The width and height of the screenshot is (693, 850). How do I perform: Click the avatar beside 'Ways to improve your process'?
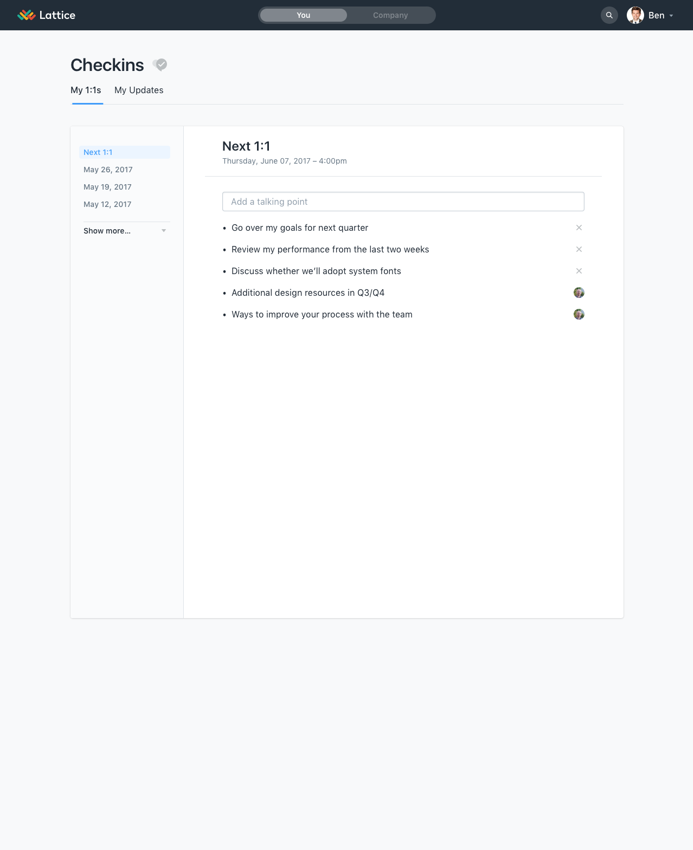pos(579,314)
